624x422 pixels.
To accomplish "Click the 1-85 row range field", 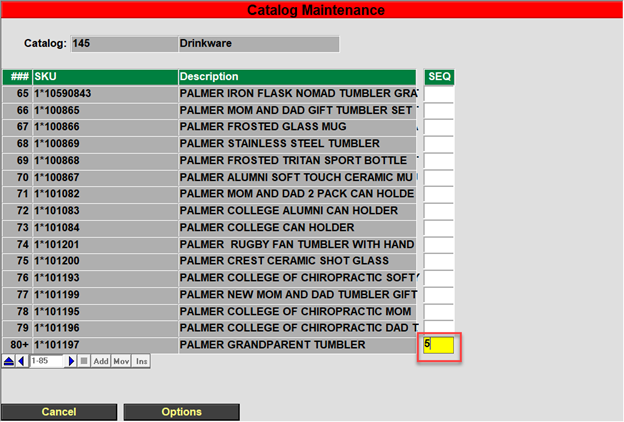I will 47,361.
